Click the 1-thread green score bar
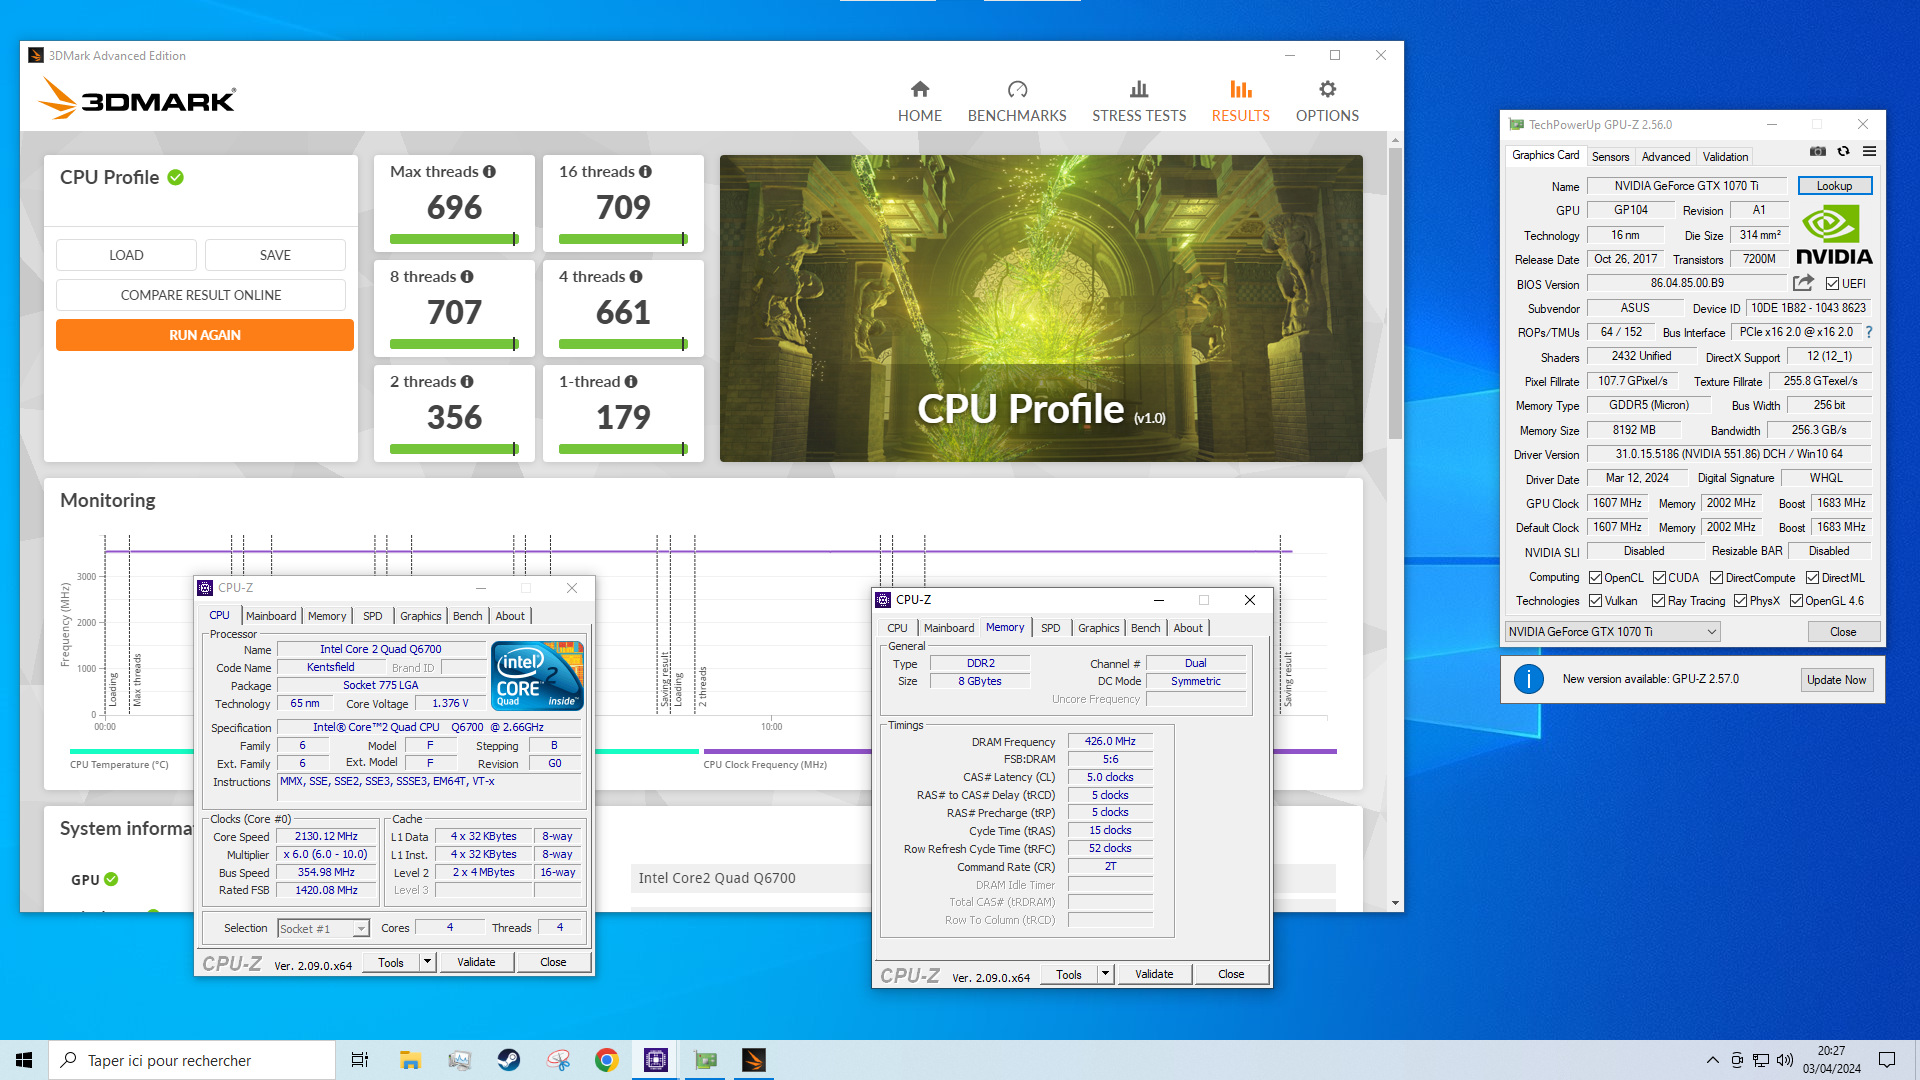The image size is (1920, 1080). pyautogui.click(x=623, y=449)
